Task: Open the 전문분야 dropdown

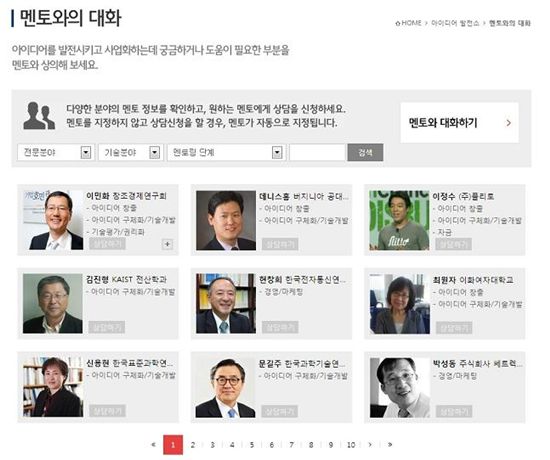Action: coord(55,153)
